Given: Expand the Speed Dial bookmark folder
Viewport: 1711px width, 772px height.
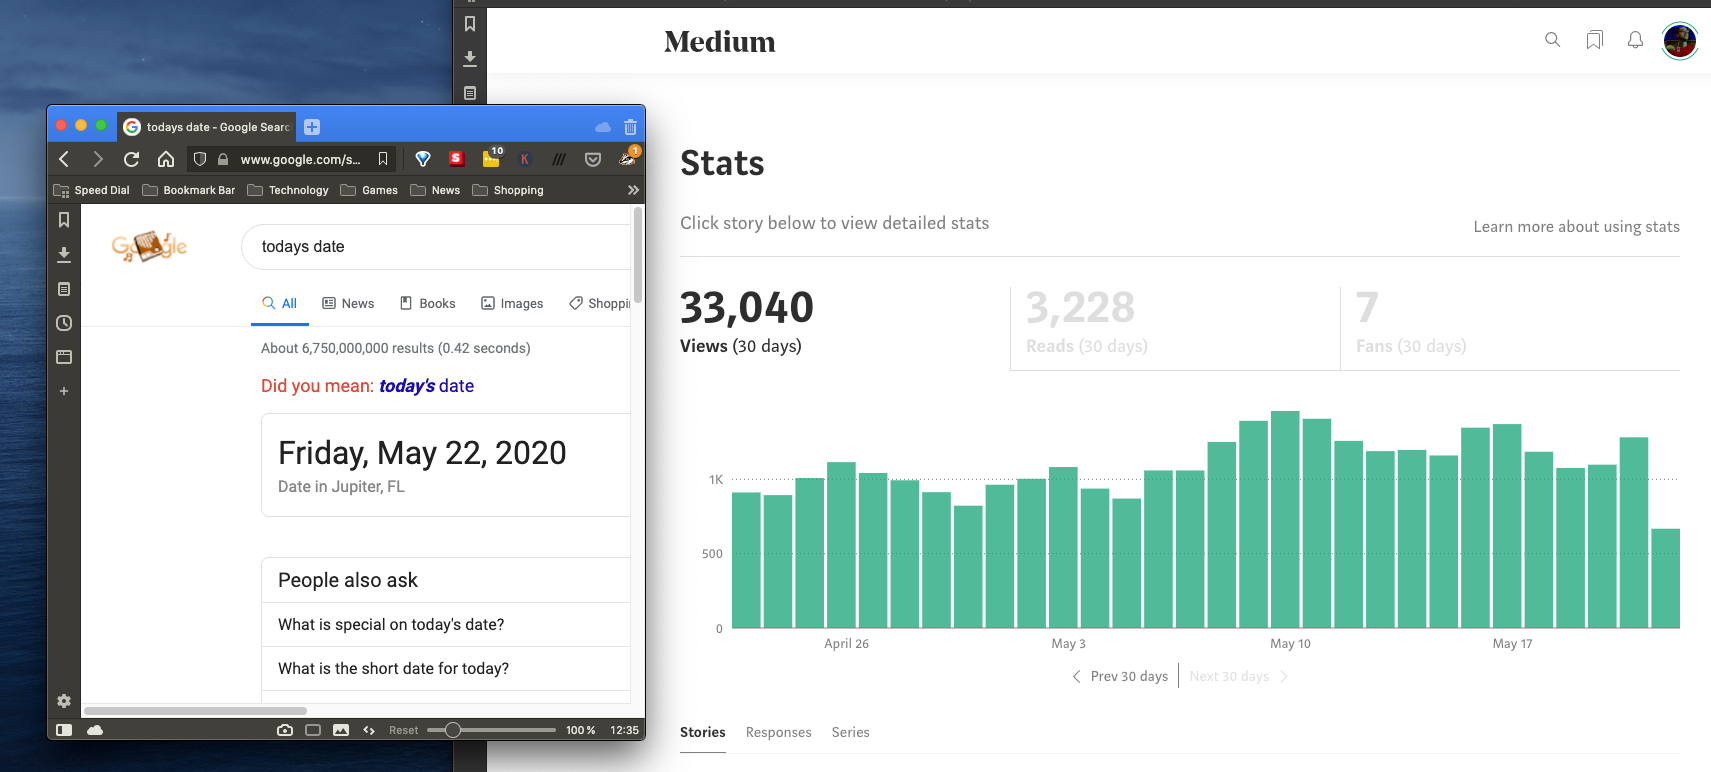Looking at the screenshot, I should (92, 190).
